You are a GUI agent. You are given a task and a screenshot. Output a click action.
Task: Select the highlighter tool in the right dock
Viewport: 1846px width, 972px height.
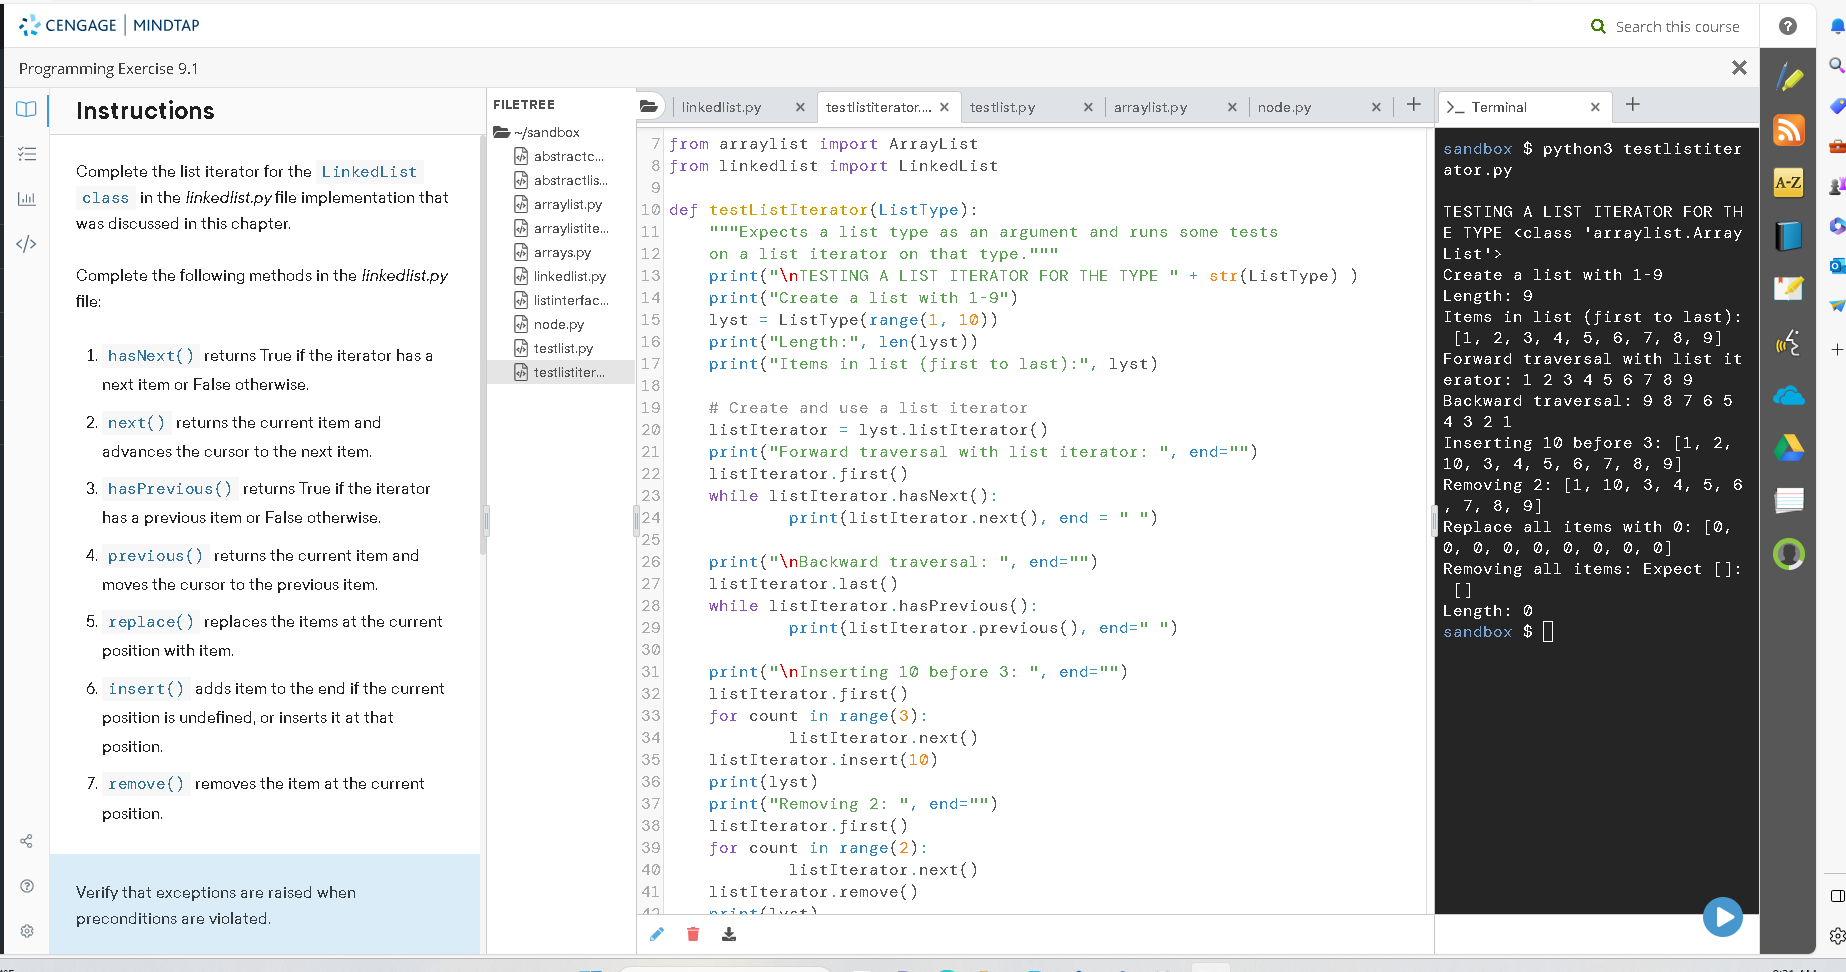click(x=1789, y=76)
